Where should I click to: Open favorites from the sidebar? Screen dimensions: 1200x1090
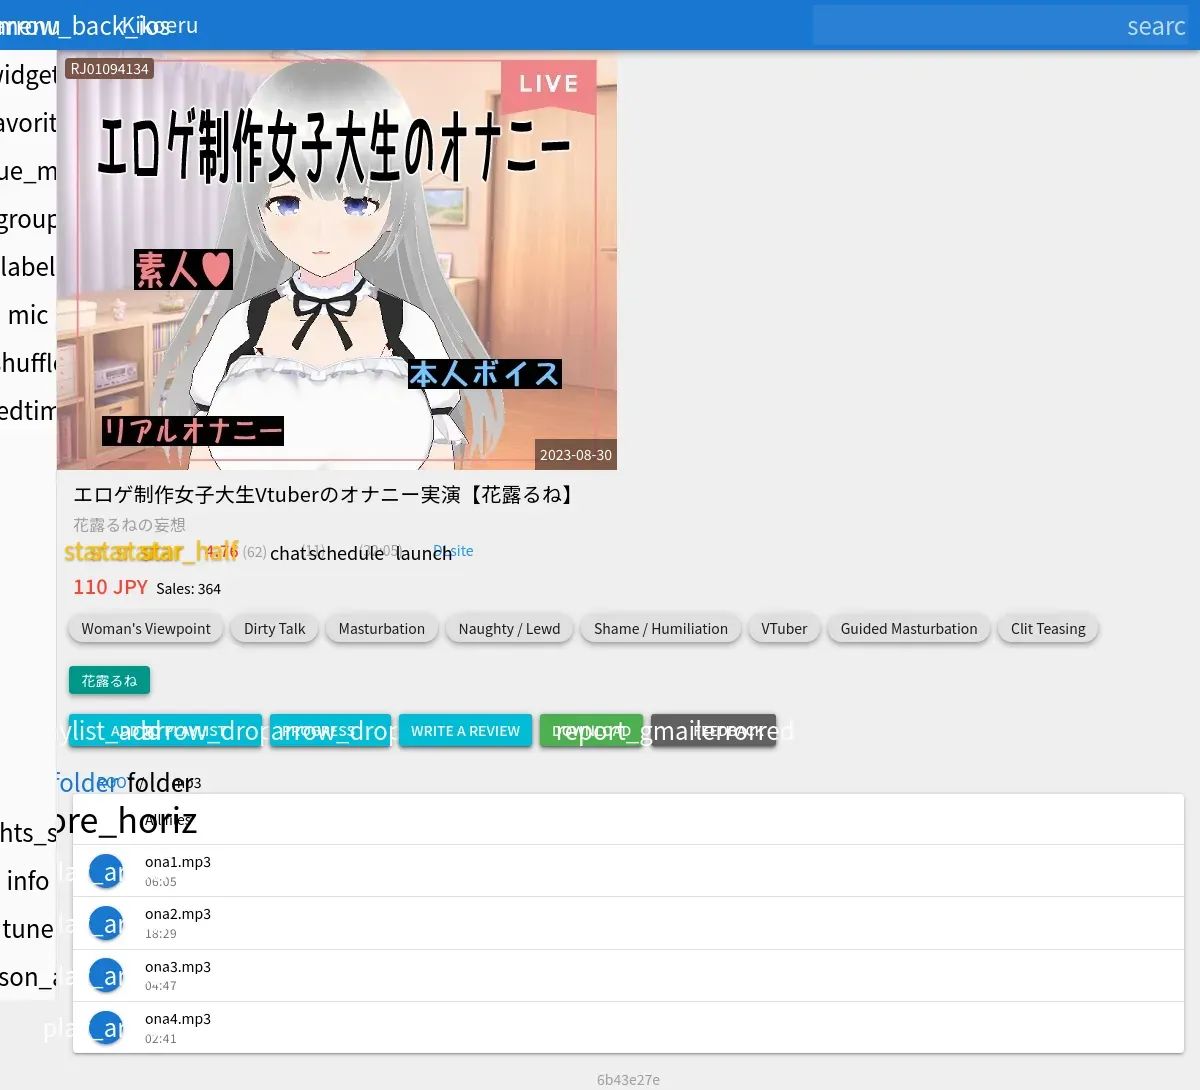(x=28, y=123)
